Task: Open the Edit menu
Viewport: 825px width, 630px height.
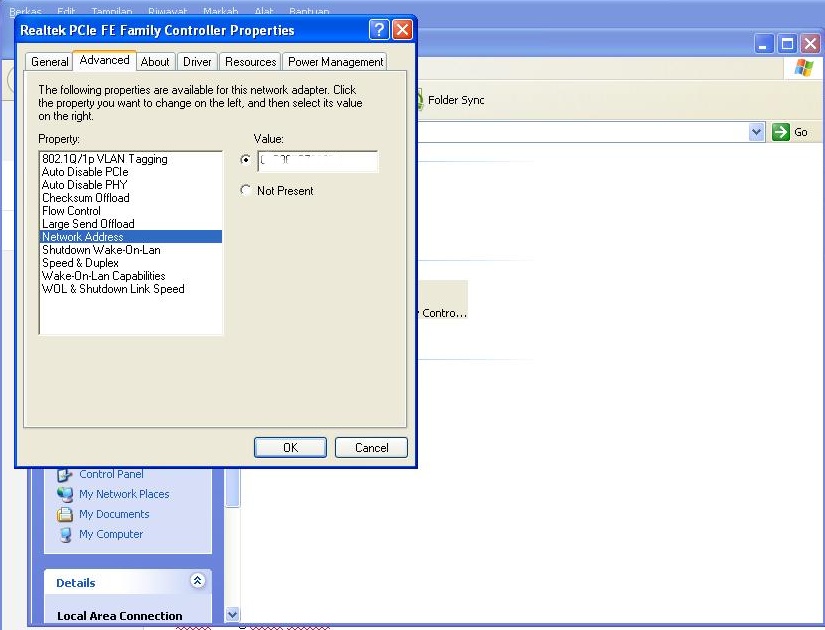Action: point(66,11)
